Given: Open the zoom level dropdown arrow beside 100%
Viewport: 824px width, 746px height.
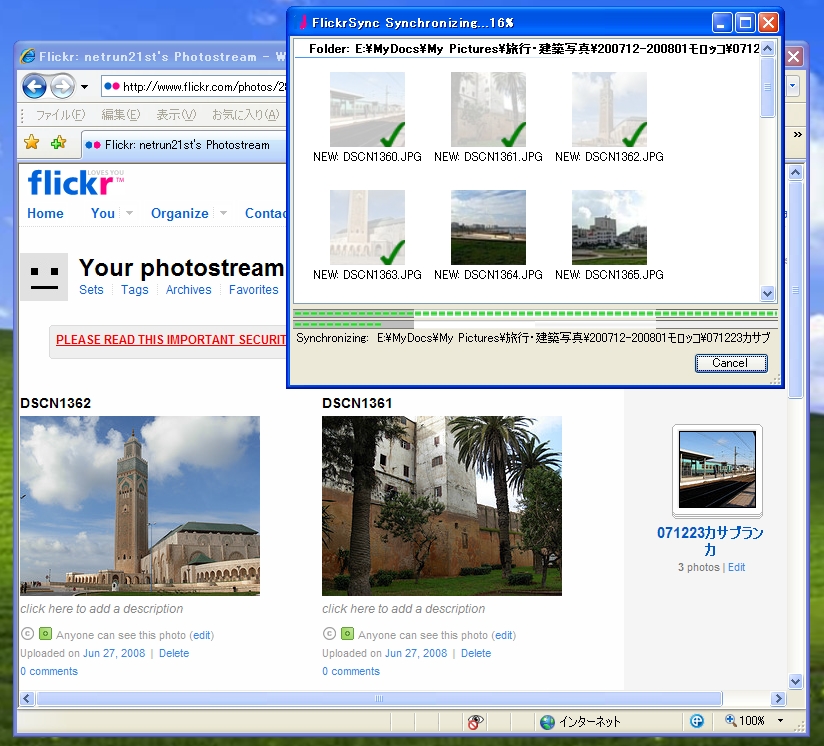Looking at the screenshot, I should (780, 721).
